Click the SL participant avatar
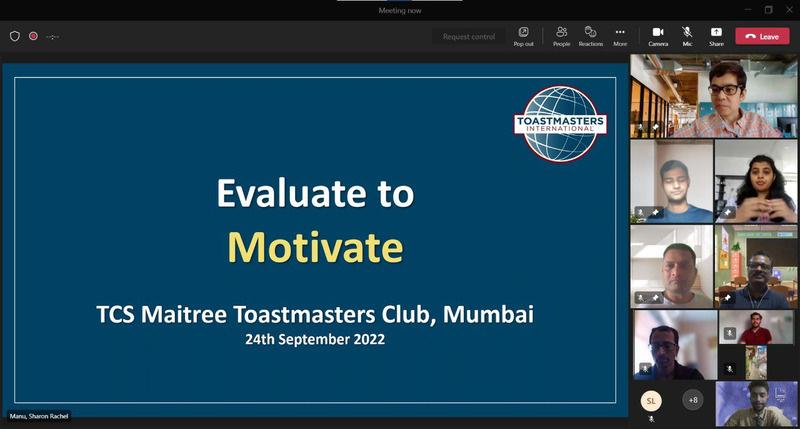This screenshot has height=429, width=800. pos(651,401)
